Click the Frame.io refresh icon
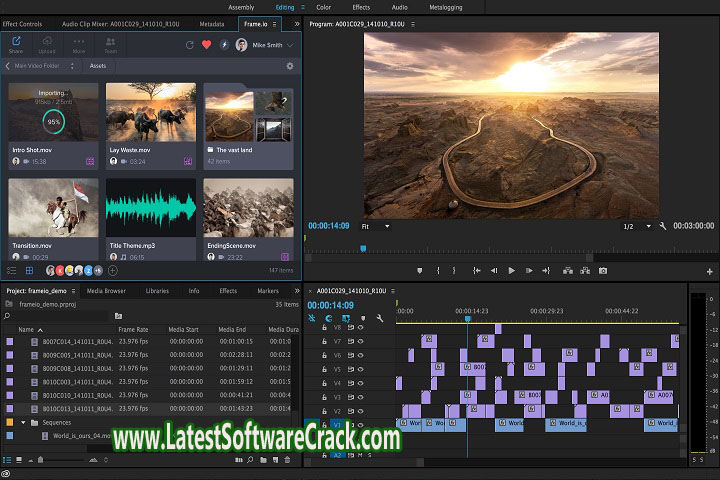The width and height of the screenshot is (720, 480). 190,45
